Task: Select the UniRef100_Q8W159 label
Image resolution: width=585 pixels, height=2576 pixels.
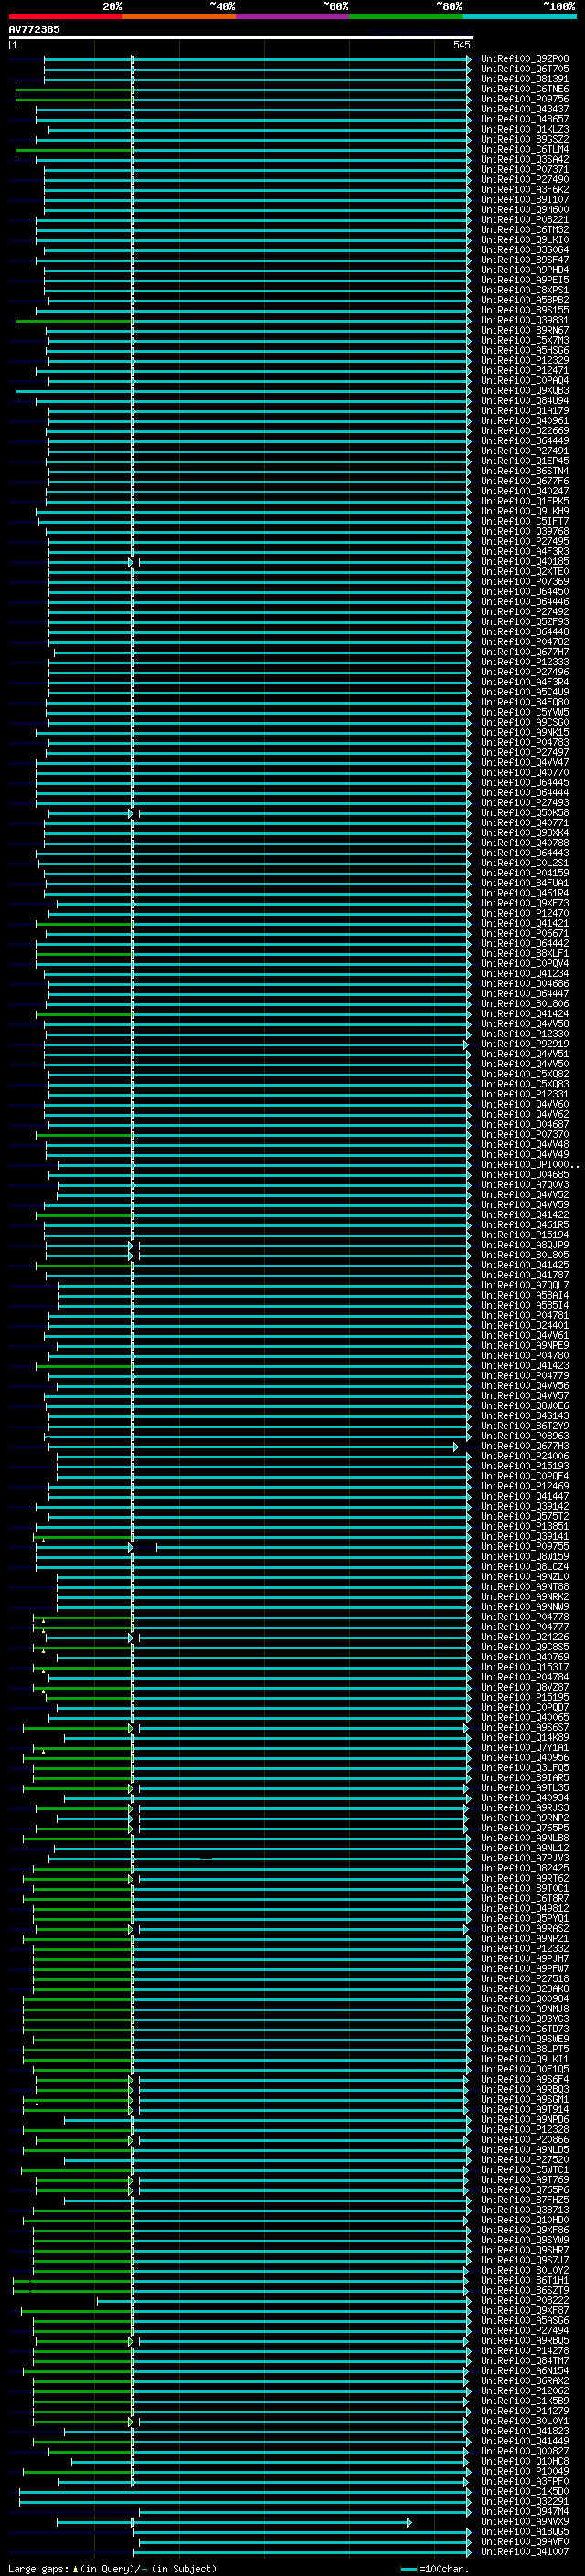Action: [x=525, y=1556]
